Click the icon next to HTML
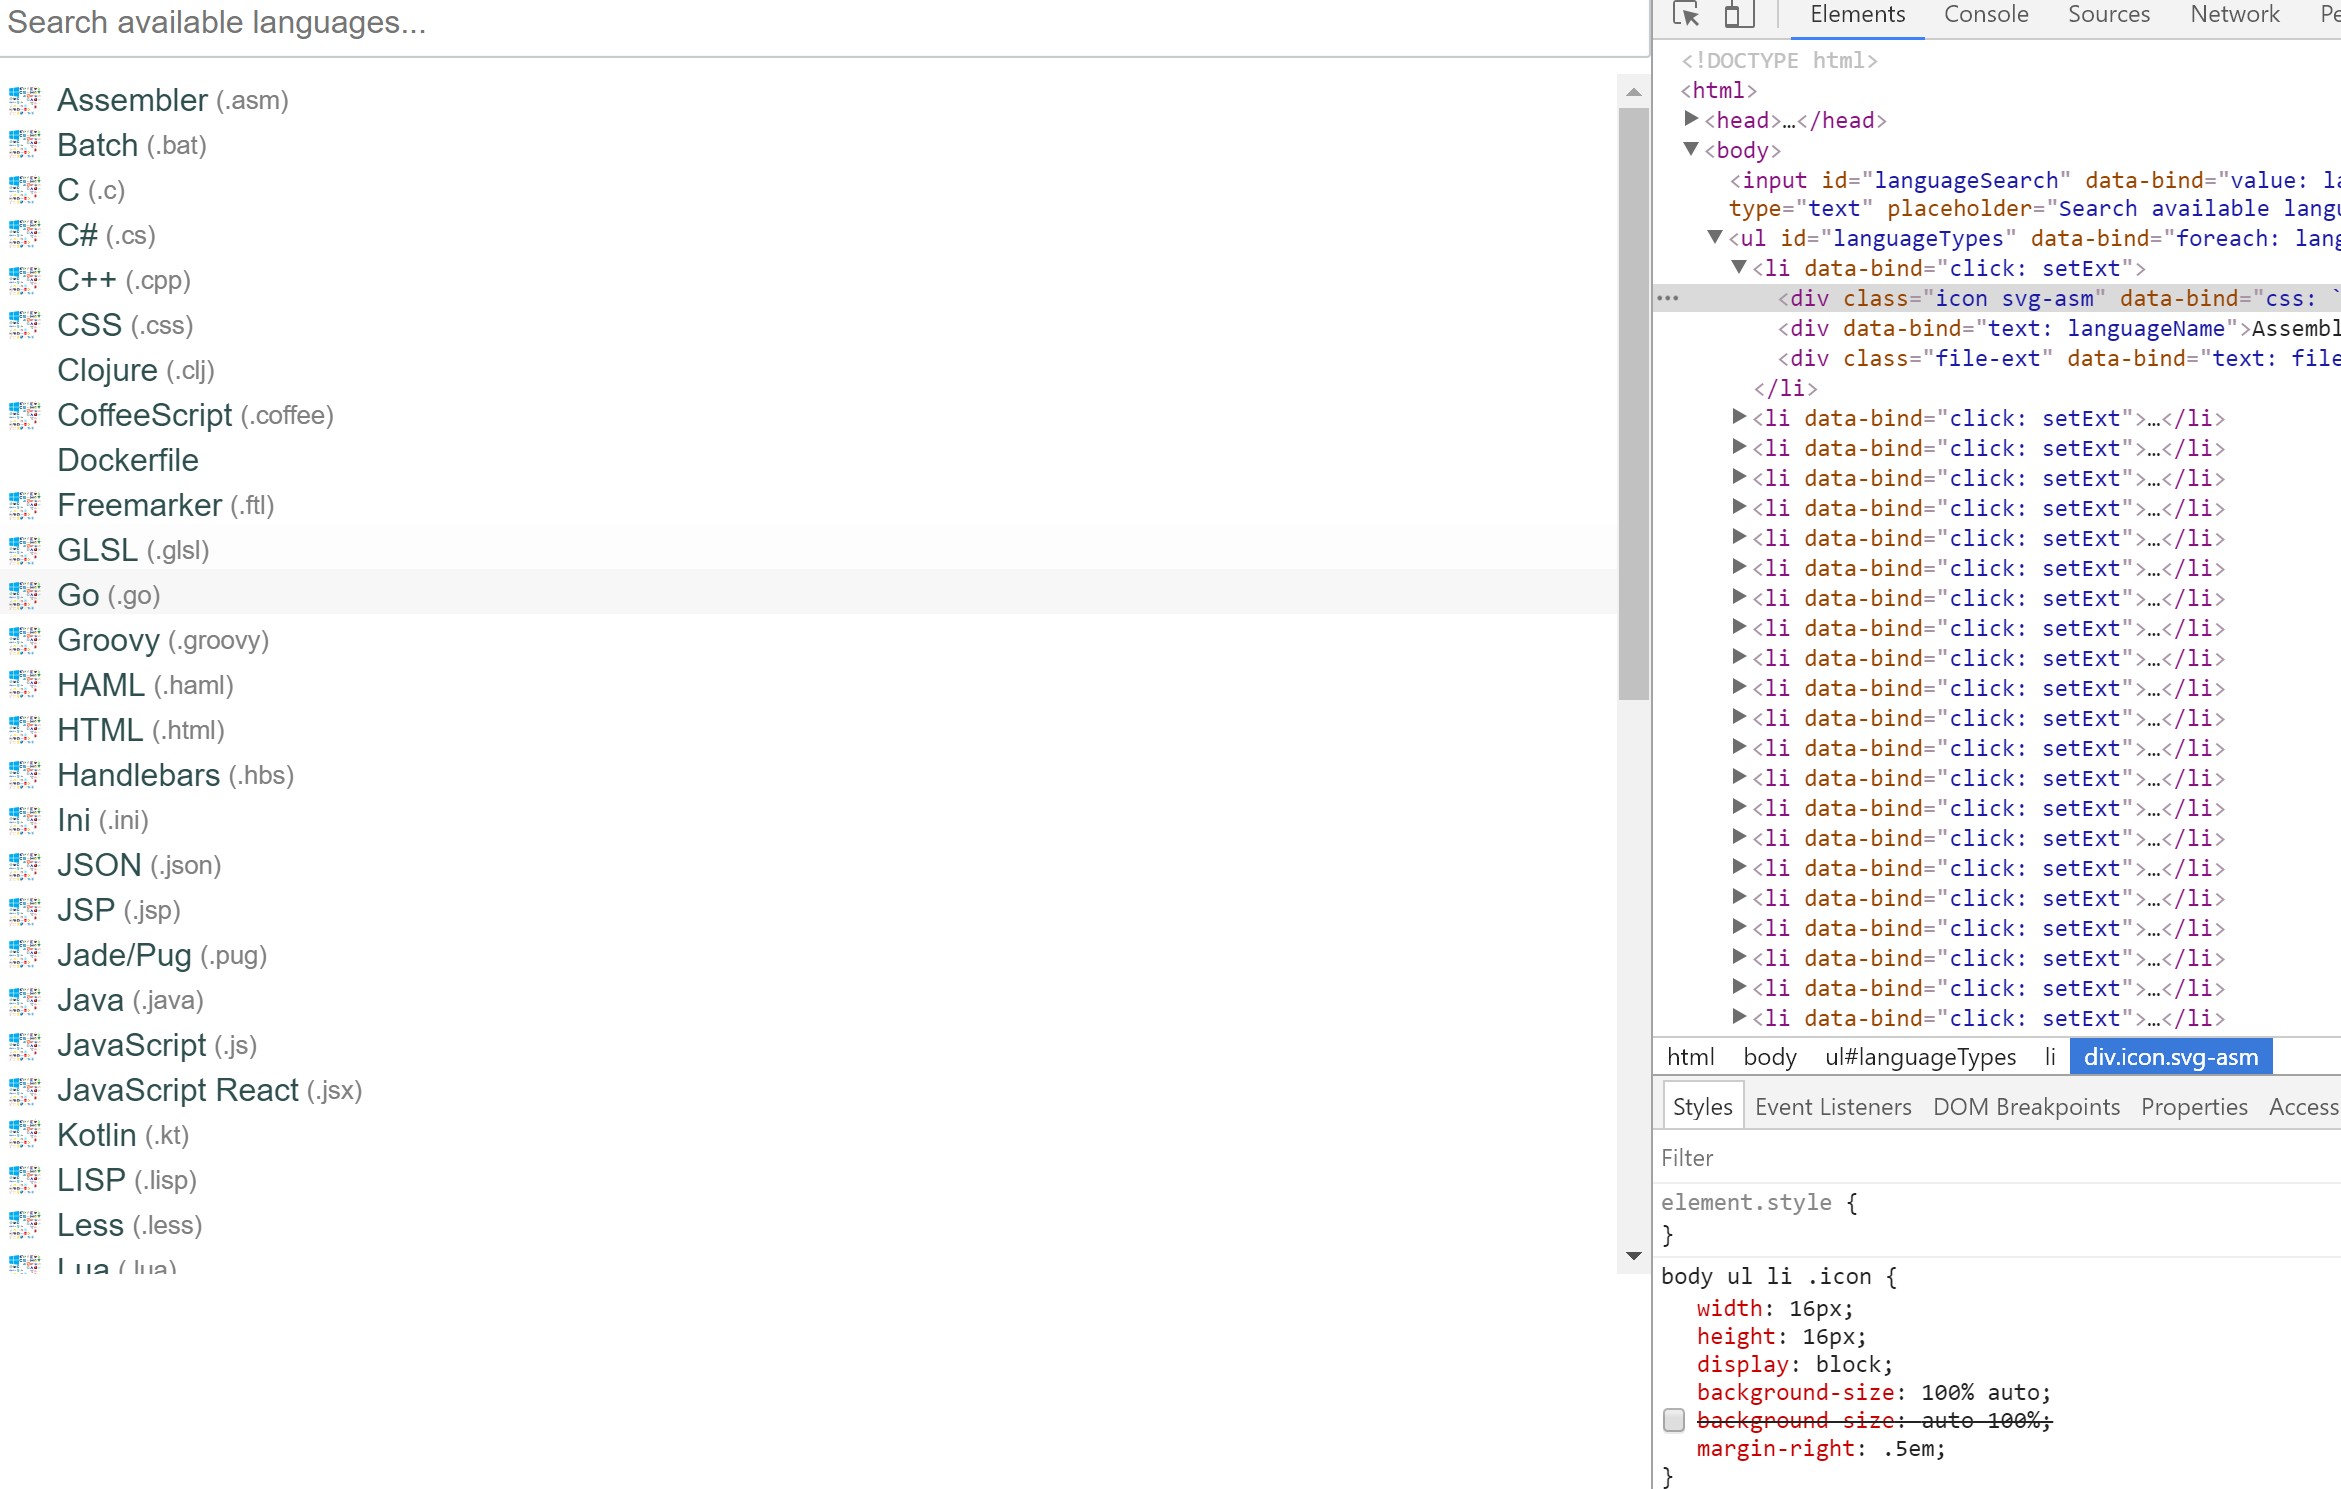The image size is (2341, 1489). pos(24,730)
